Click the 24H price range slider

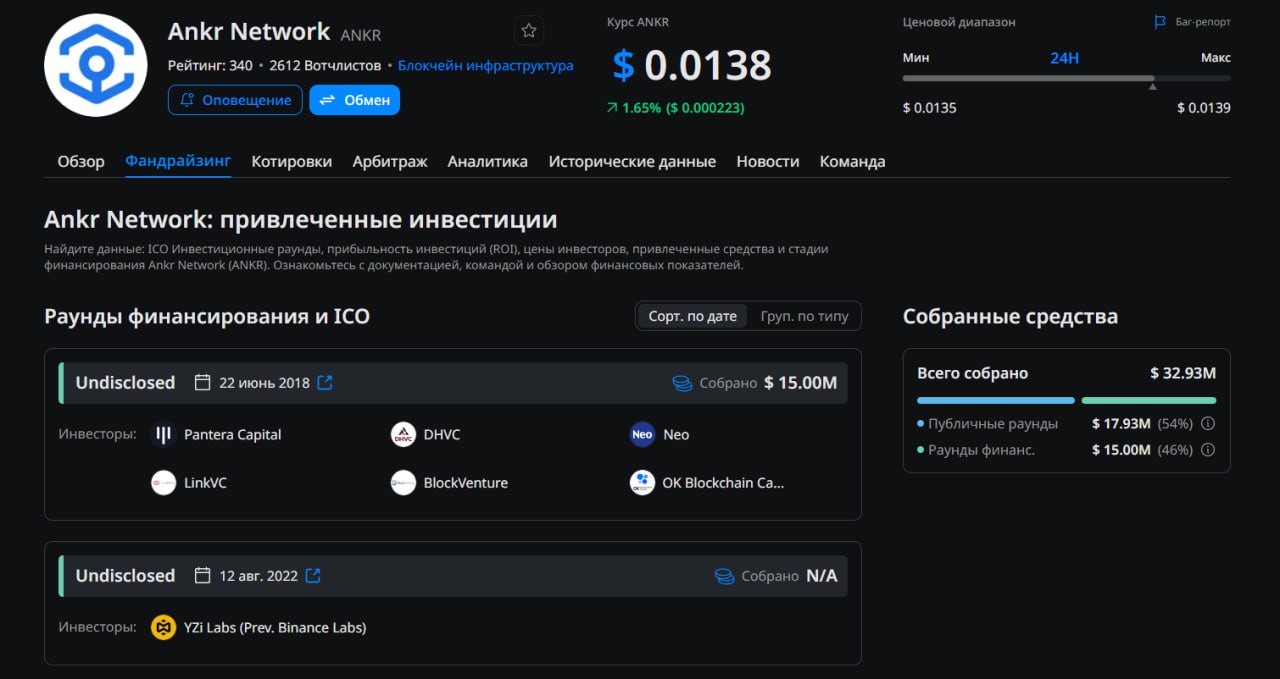[1066, 78]
